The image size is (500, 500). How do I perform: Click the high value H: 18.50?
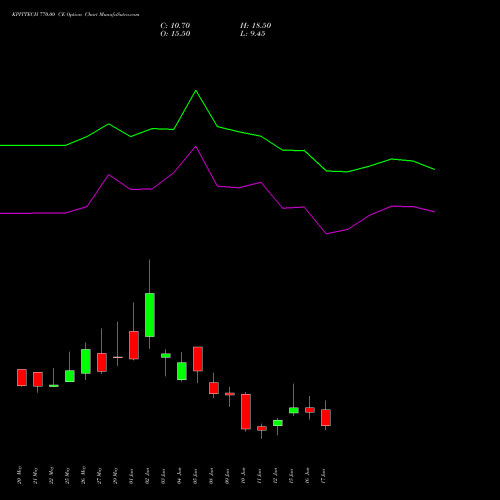pyautogui.click(x=256, y=26)
